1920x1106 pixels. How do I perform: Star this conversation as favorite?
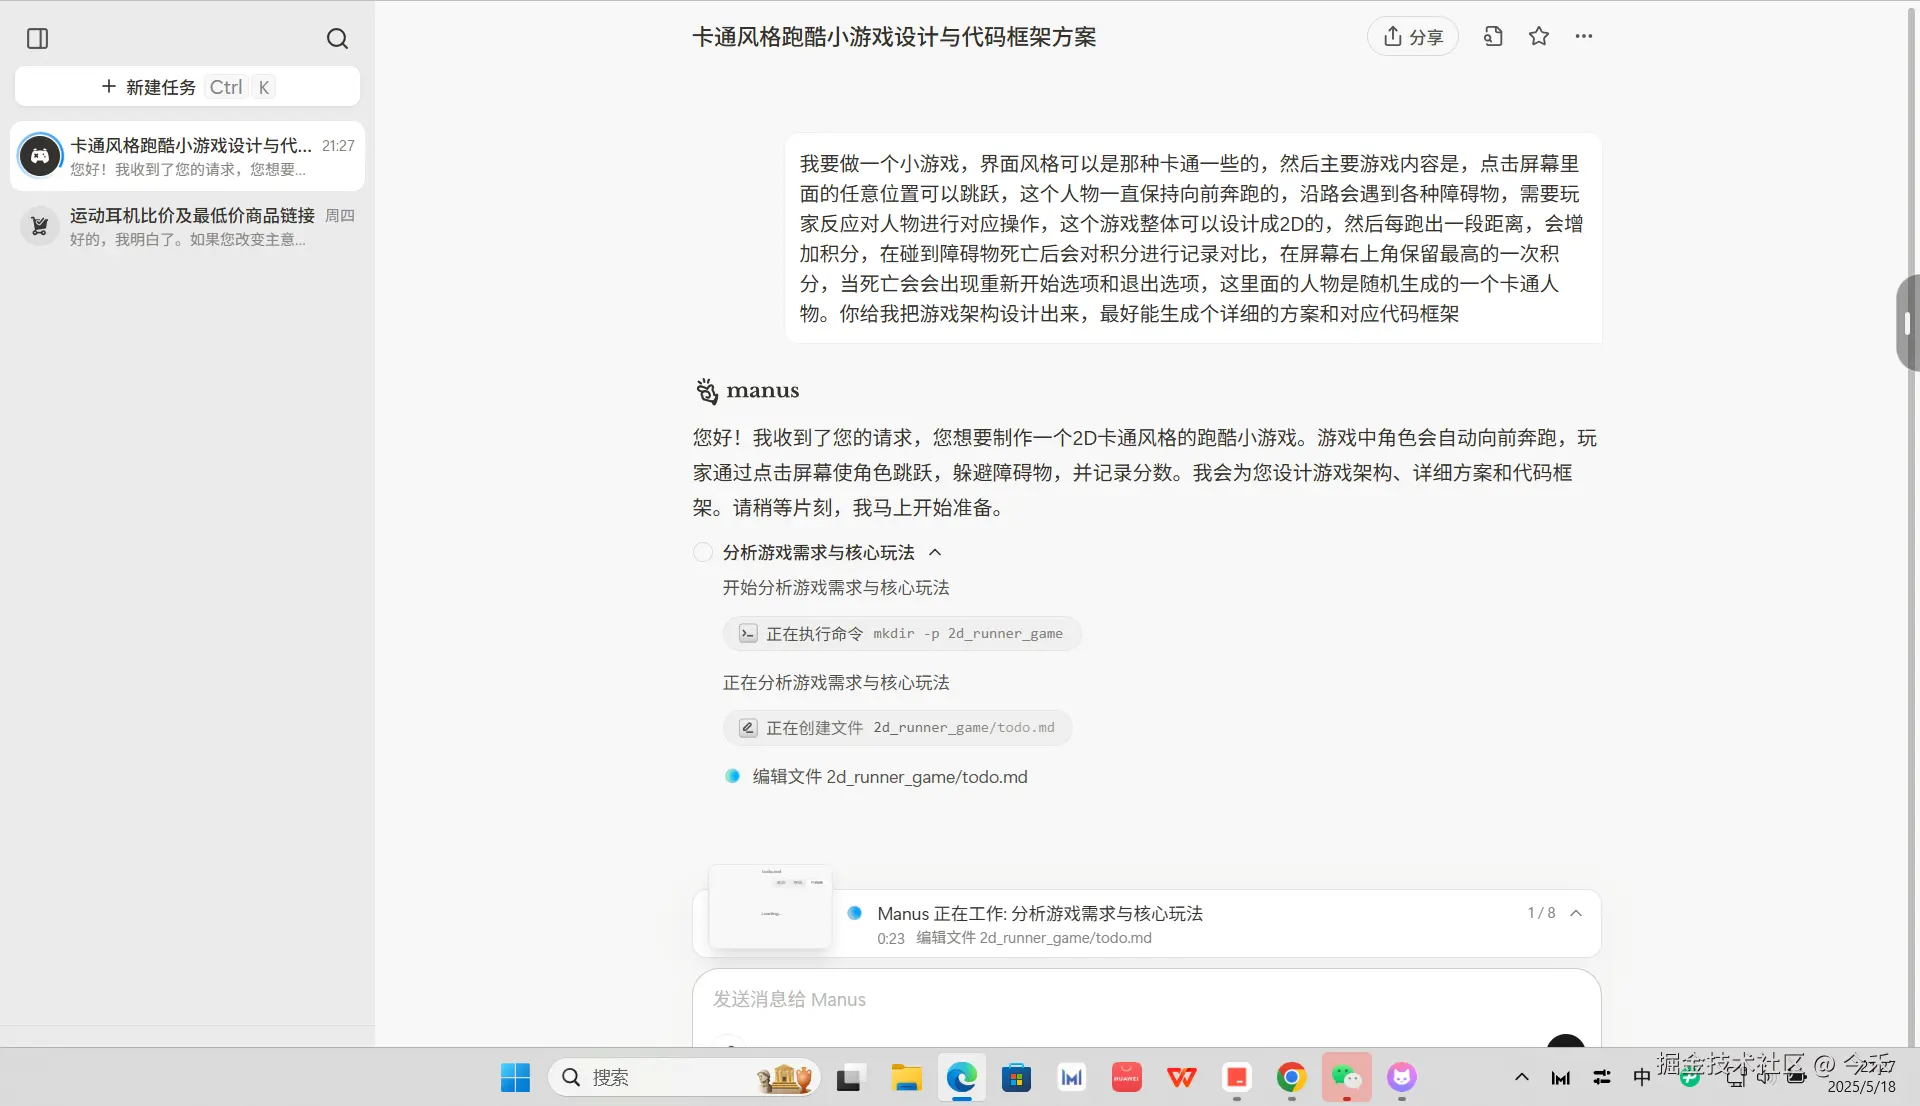[x=1538, y=36]
